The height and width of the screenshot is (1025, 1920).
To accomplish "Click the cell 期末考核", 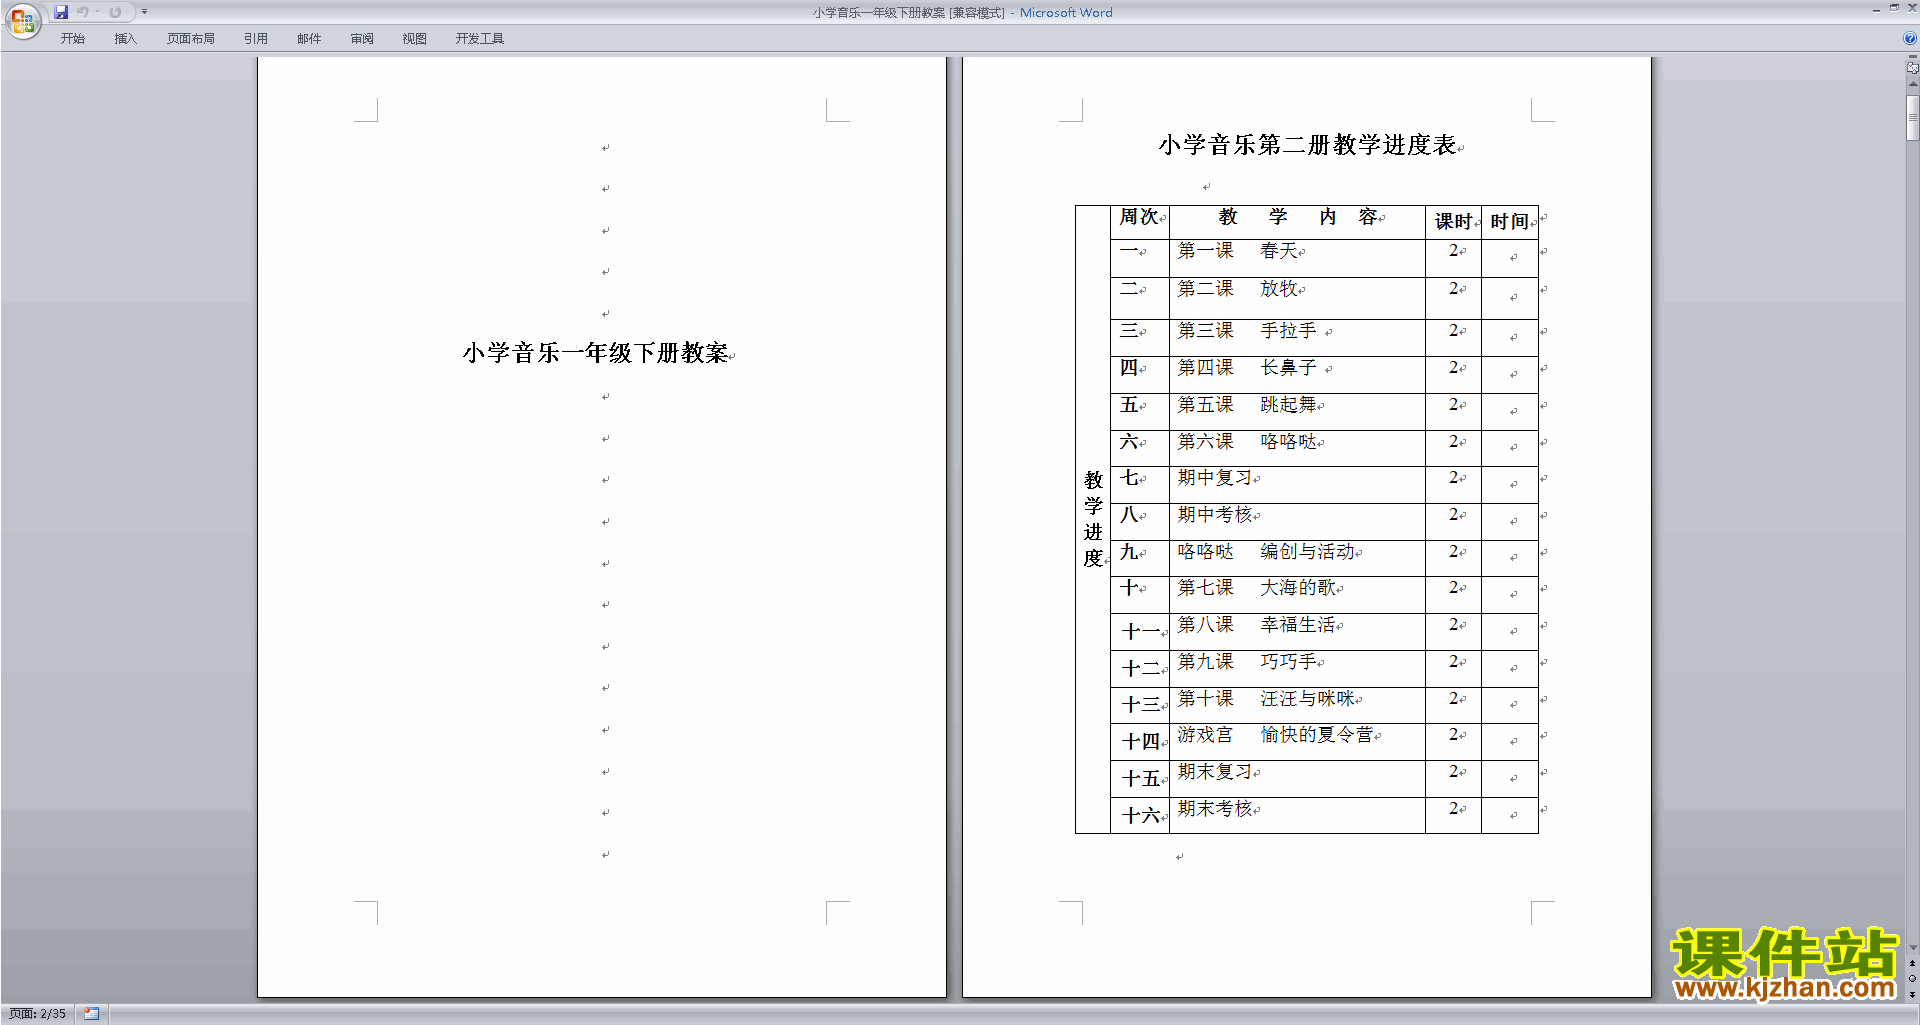I will click(1298, 815).
